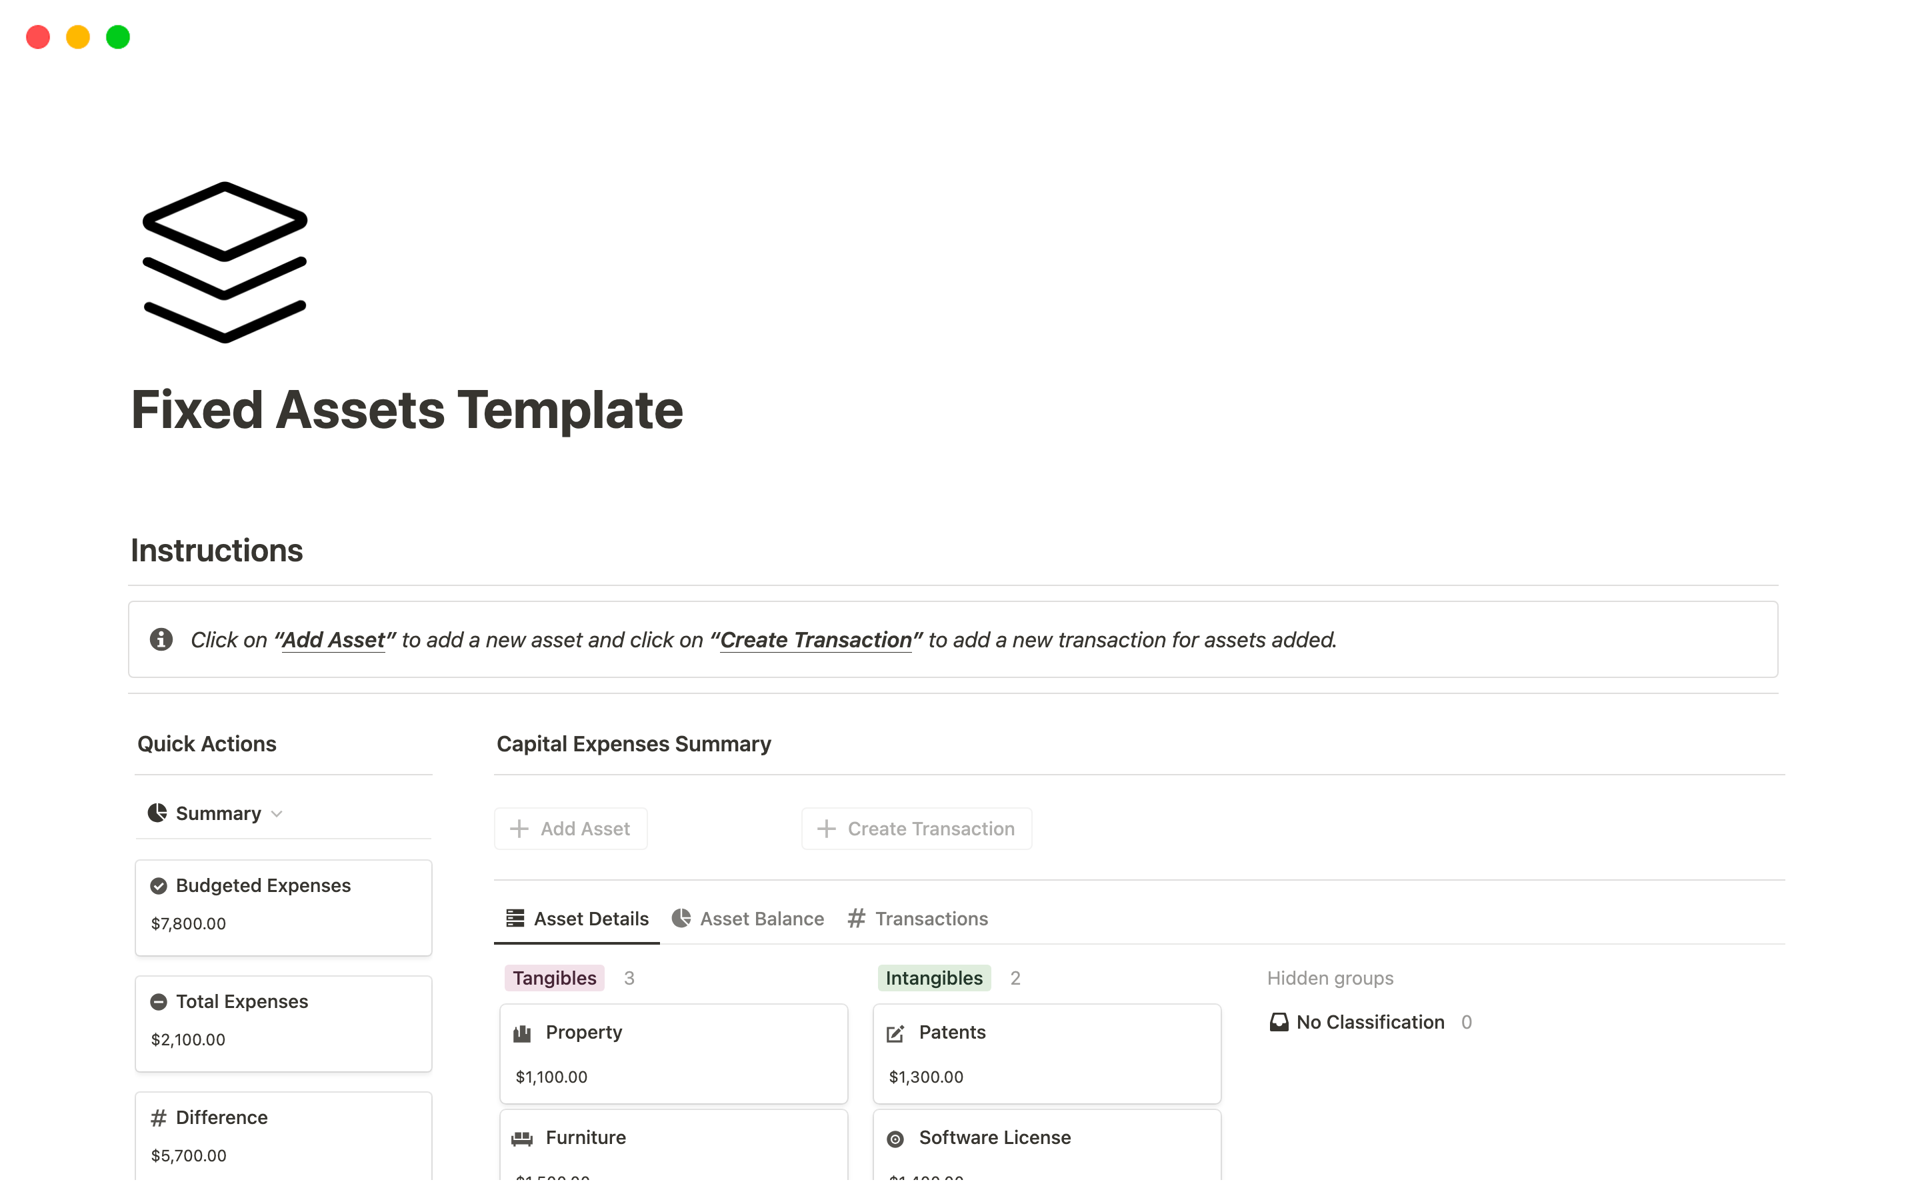Select the Asset Balance pie chart icon
This screenshot has height=1200, width=1920.
681,918
